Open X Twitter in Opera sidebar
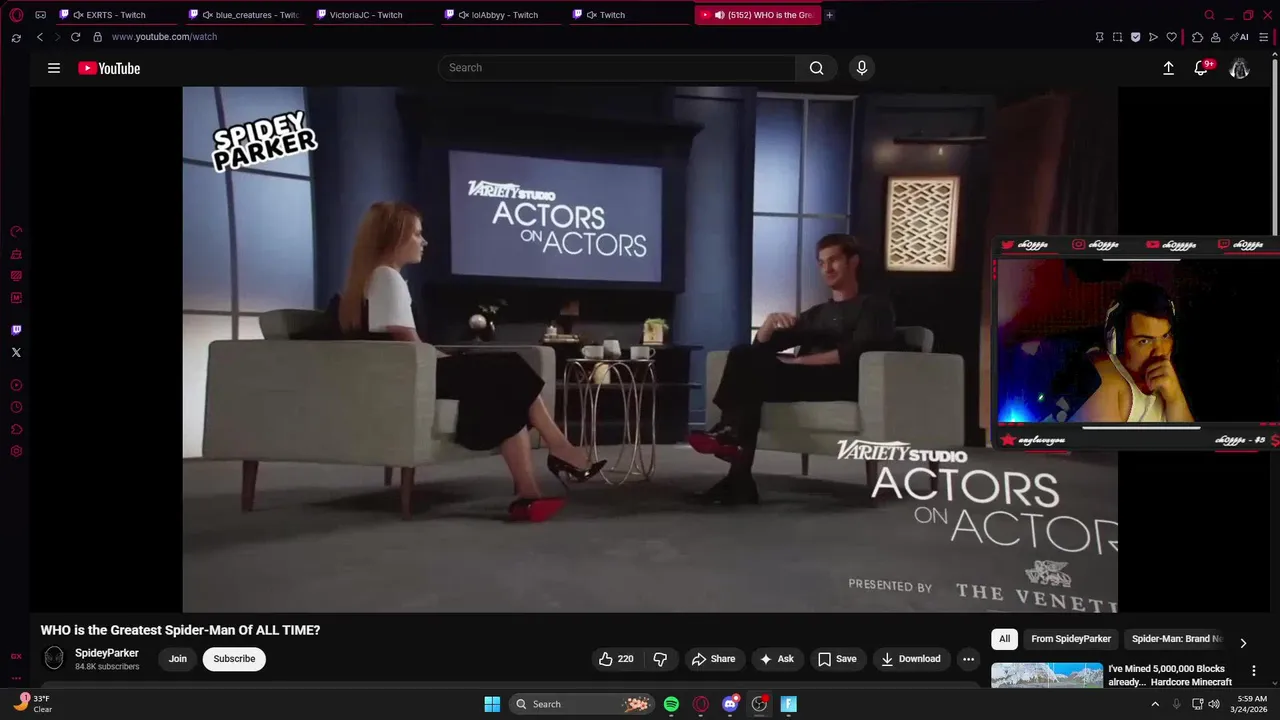Viewport: 1280px width, 720px height. click(x=16, y=352)
